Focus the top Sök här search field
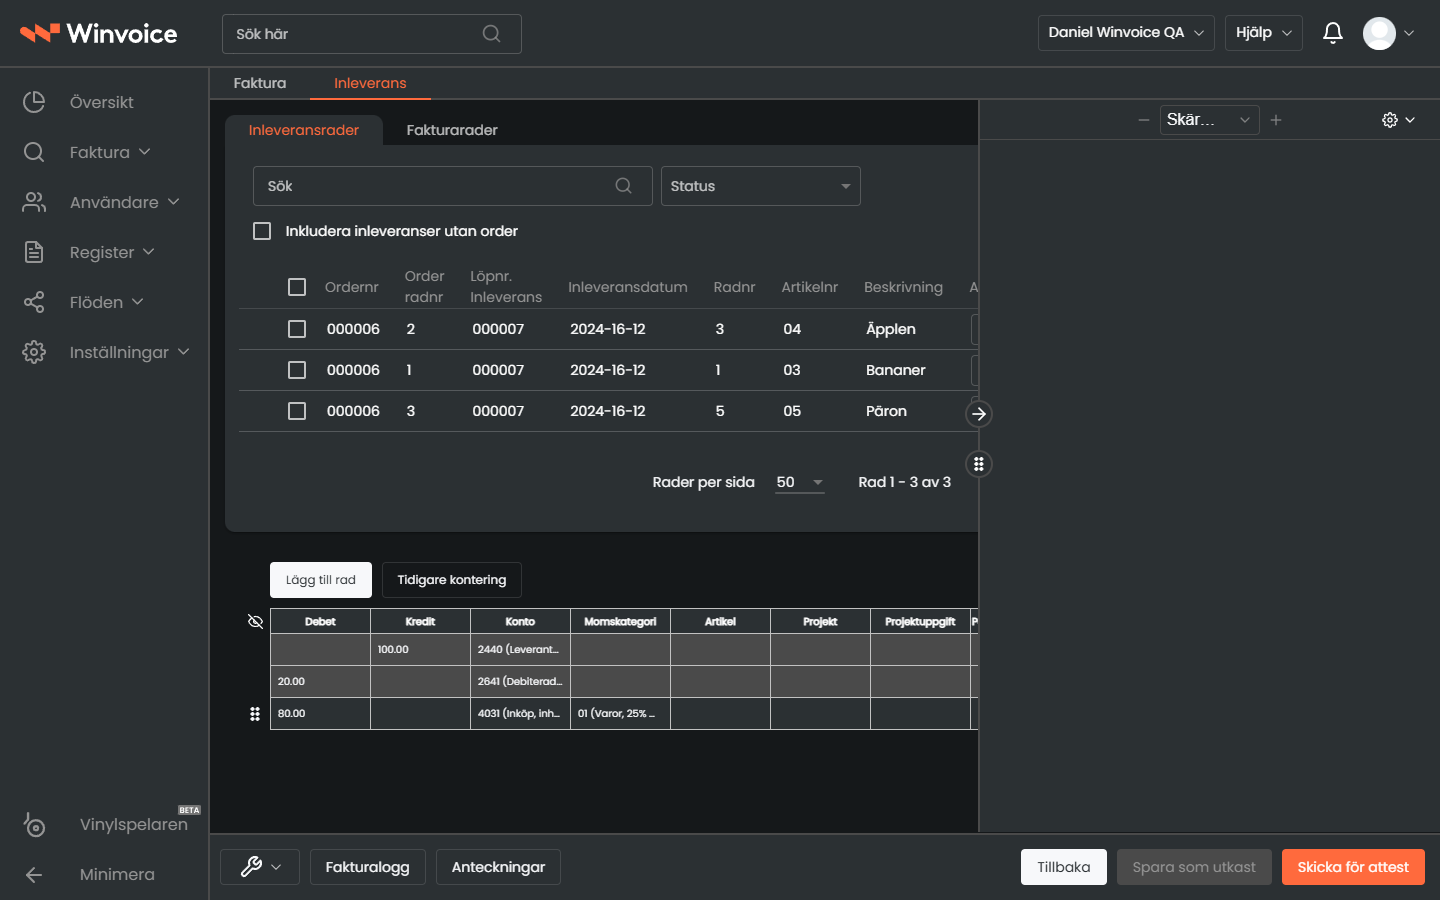This screenshot has height=900, width=1440. [372, 34]
